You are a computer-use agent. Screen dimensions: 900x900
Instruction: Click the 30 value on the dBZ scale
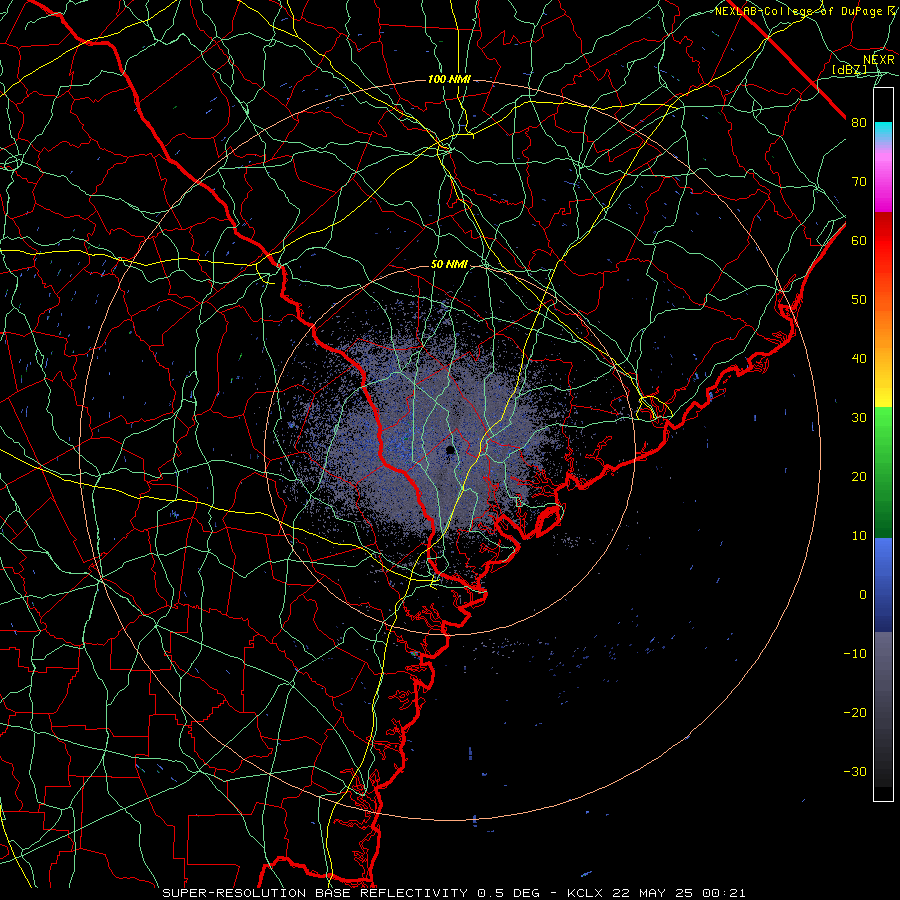(x=859, y=418)
